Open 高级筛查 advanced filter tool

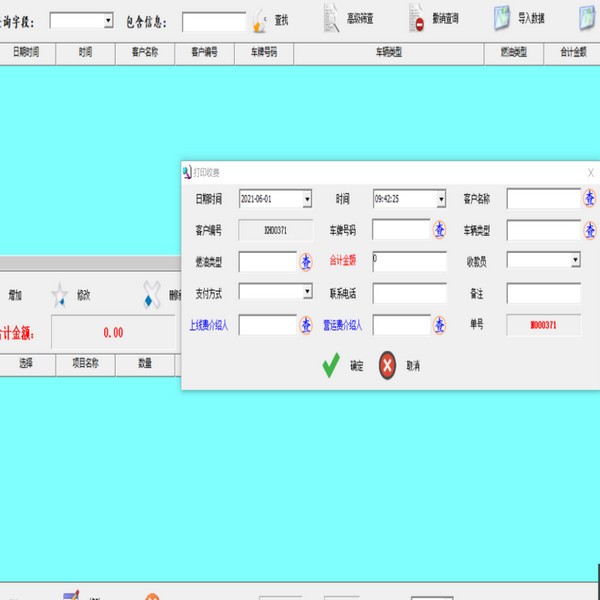pyautogui.click(x=333, y=19)
